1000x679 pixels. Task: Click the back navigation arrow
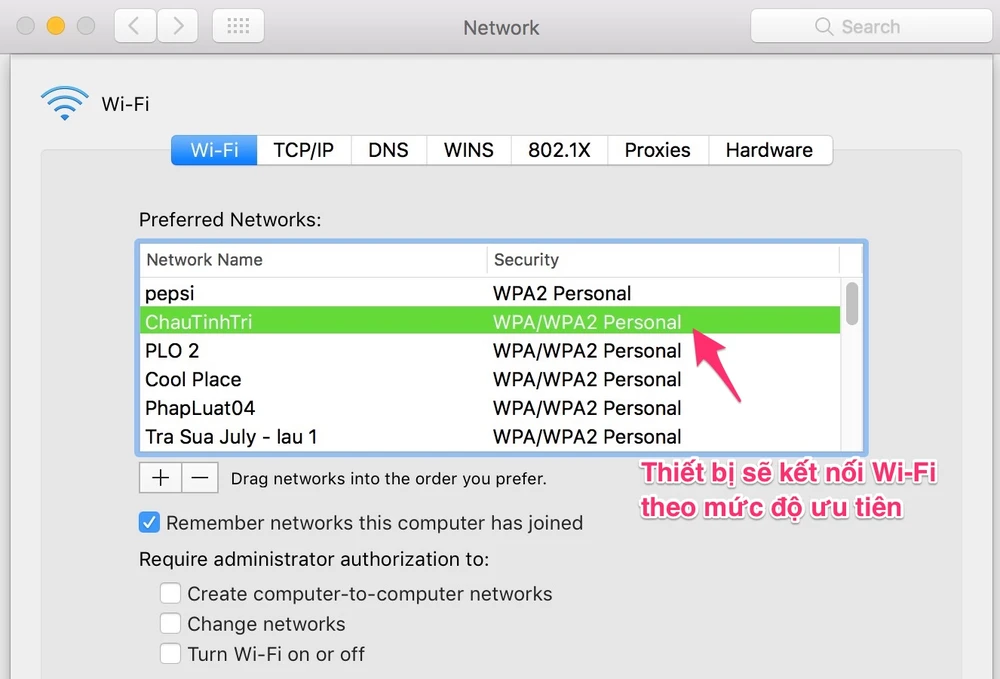pyautogui.click(x=134, y=26)
